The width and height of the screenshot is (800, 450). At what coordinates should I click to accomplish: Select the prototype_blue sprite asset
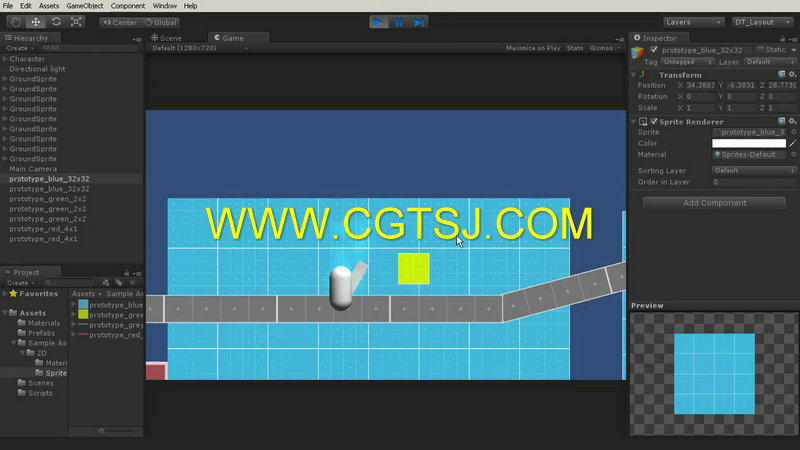110,305
